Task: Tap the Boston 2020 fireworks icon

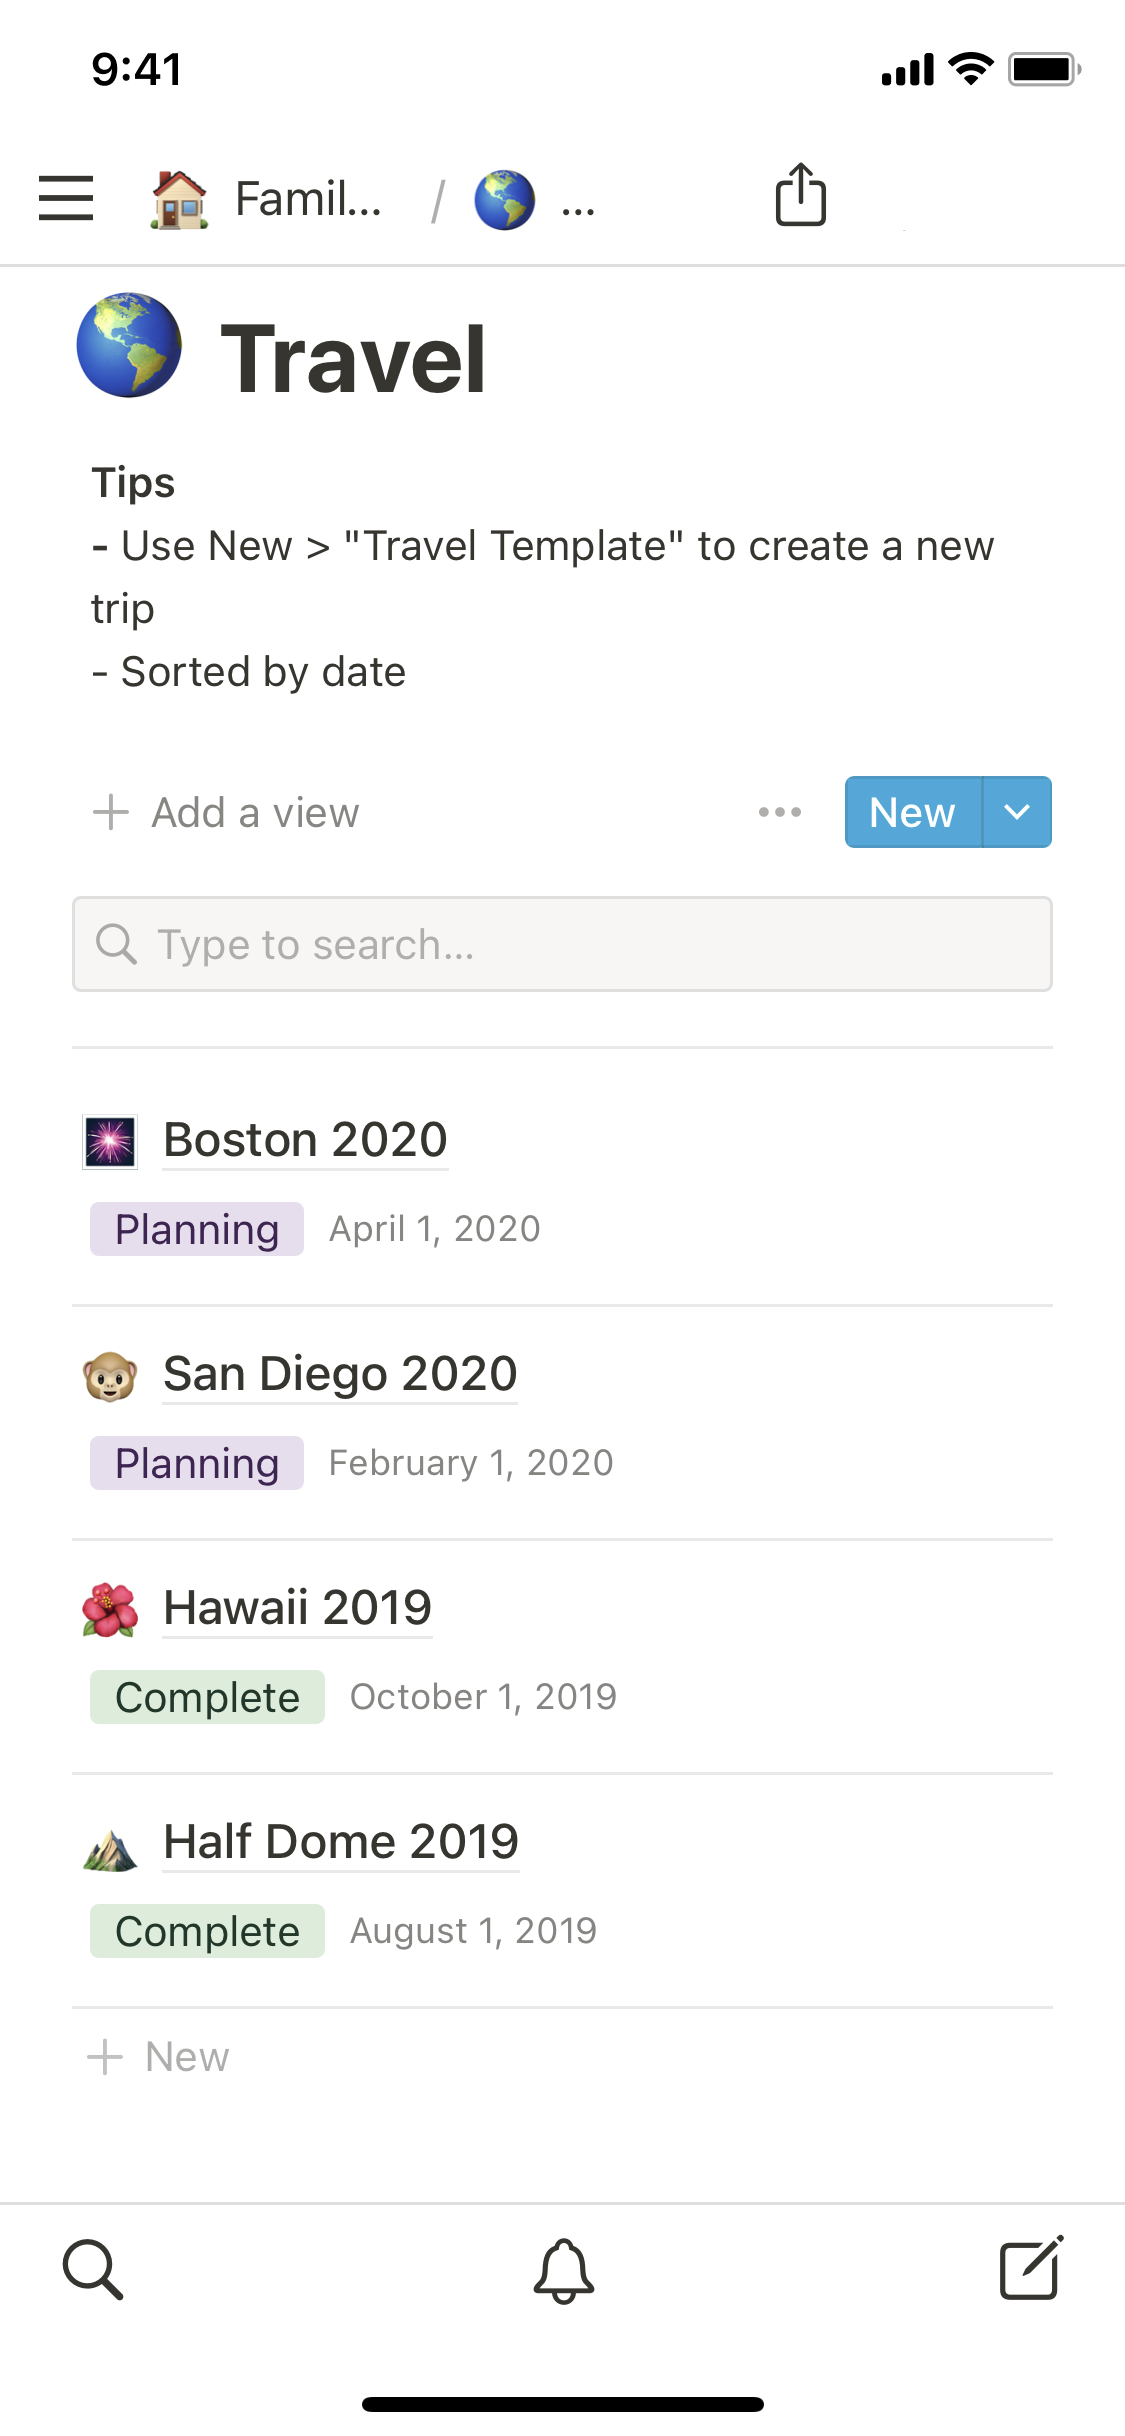Action: (110, 1142)
